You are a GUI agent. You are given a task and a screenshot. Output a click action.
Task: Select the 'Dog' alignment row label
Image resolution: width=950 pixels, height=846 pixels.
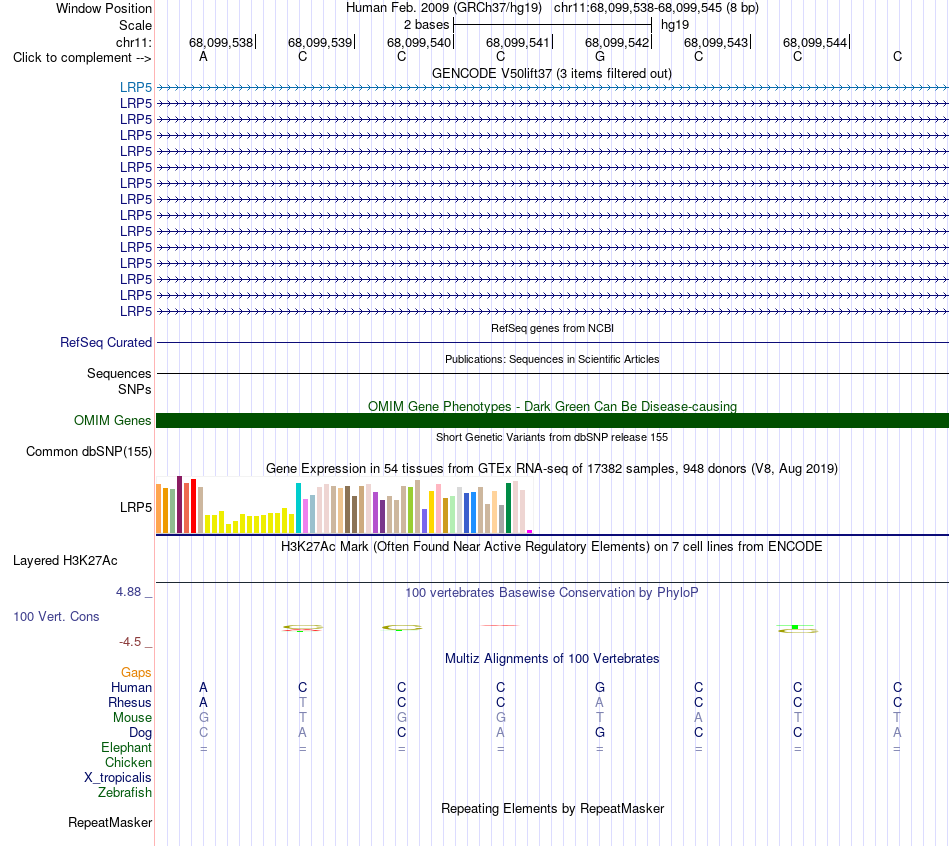(x=140, y=733)
